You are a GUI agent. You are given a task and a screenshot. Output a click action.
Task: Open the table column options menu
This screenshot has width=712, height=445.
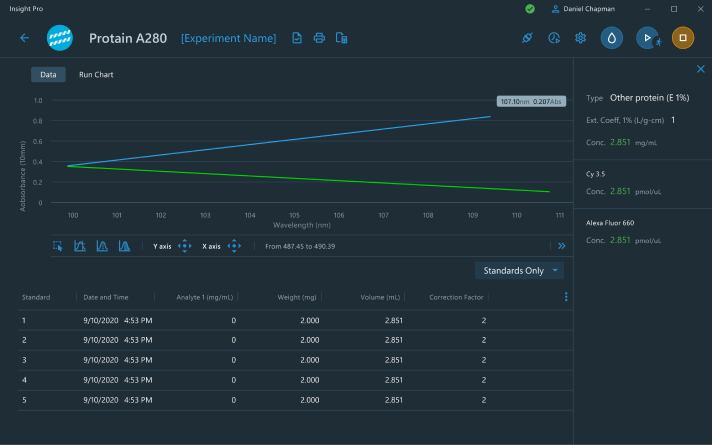[566, 297]
